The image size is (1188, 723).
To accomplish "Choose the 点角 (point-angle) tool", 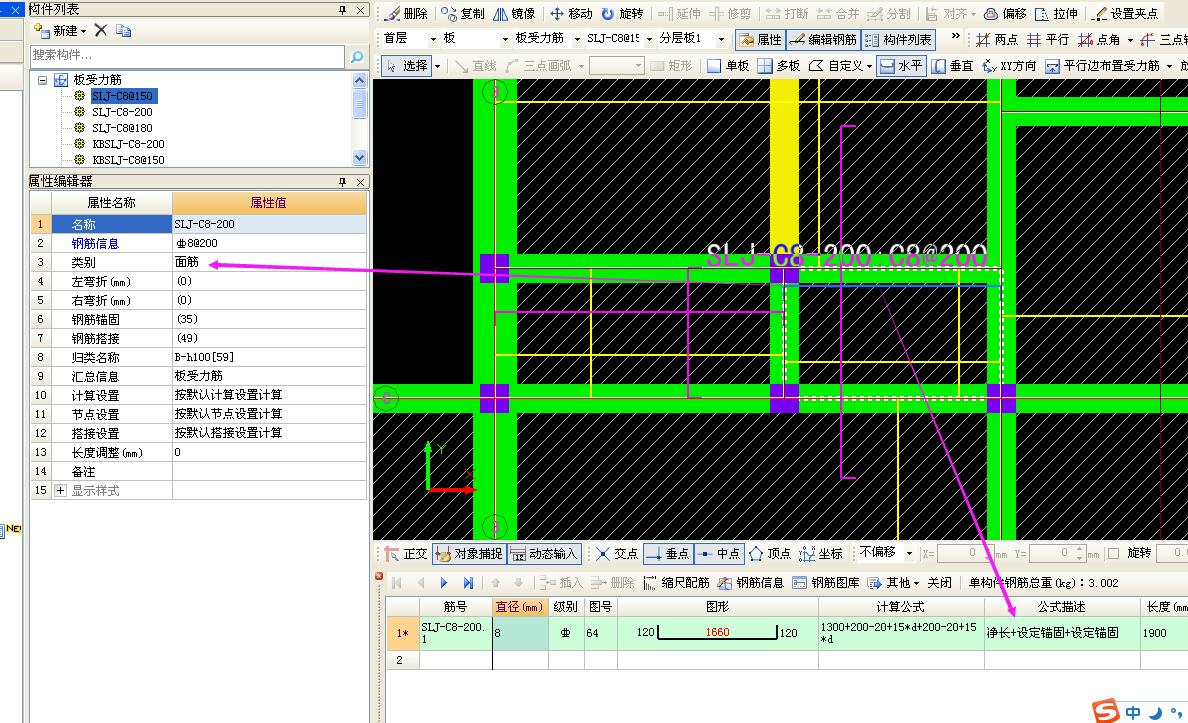I will (1099, 39).
